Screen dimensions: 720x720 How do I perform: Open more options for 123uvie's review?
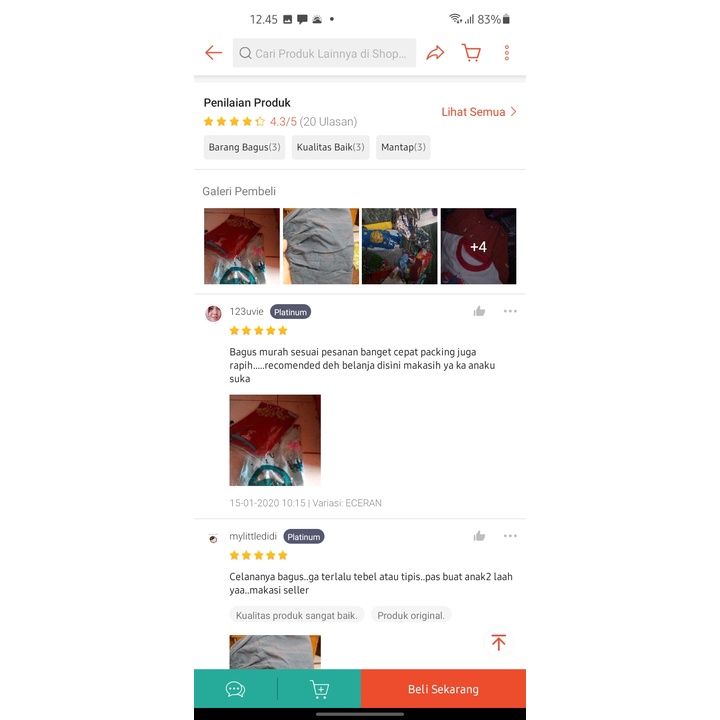click(510, 311)
